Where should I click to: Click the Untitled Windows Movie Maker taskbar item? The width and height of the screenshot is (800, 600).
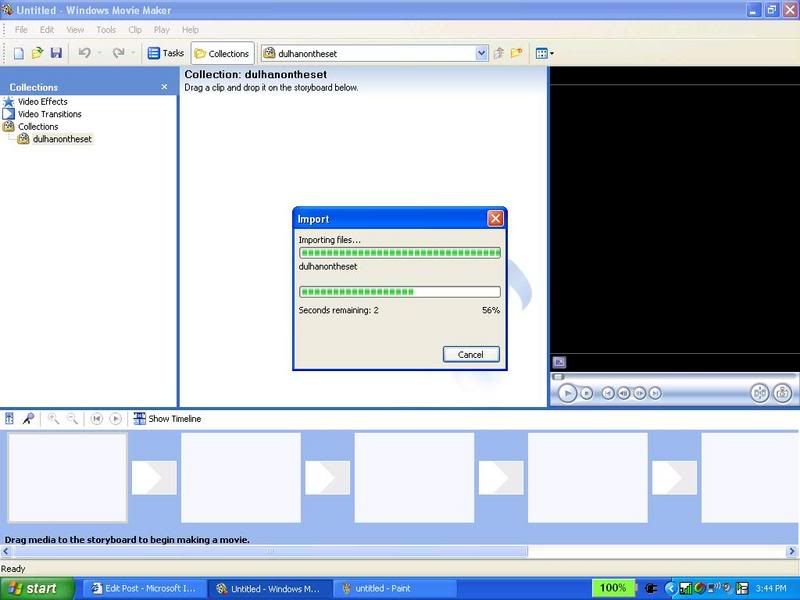[x=270, y=588]
